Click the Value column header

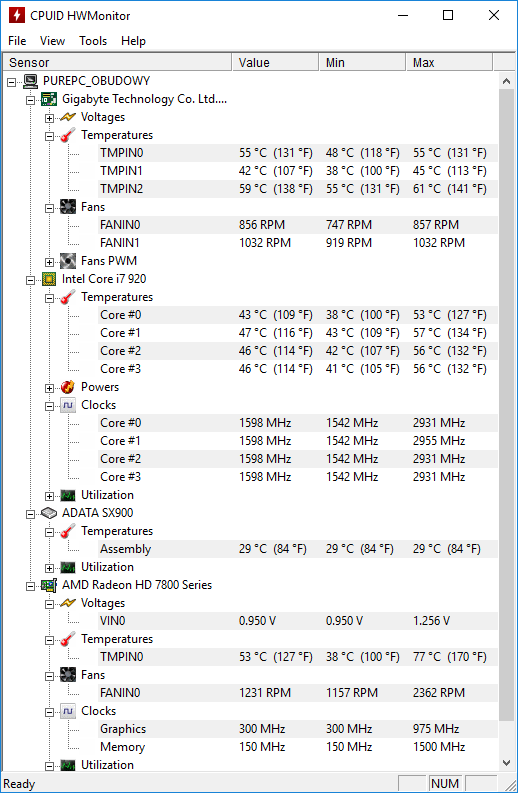point(275,62)
